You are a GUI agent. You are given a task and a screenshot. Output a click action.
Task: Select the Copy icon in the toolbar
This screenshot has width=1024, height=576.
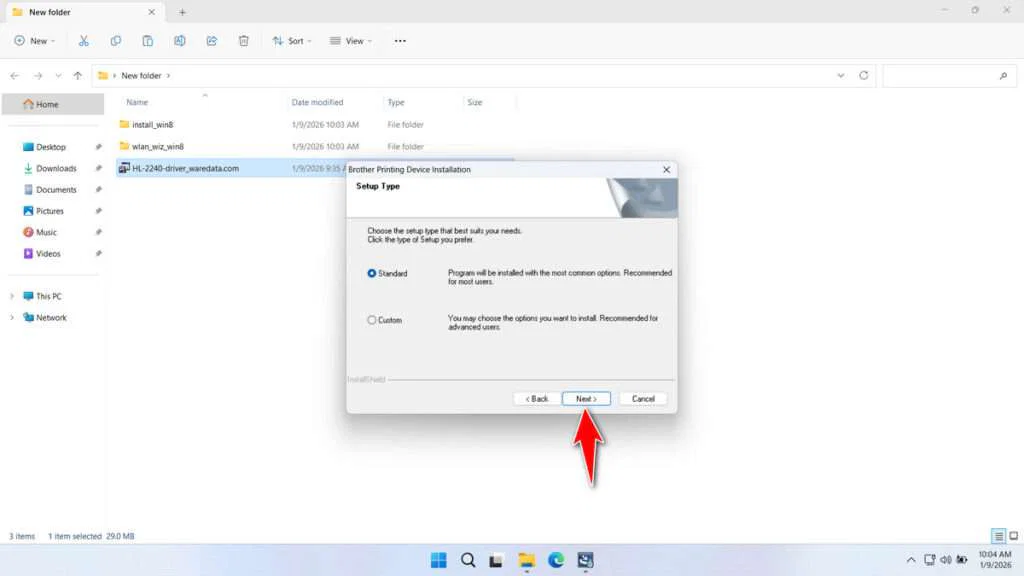pyautogui.click(x=116, y=40)
